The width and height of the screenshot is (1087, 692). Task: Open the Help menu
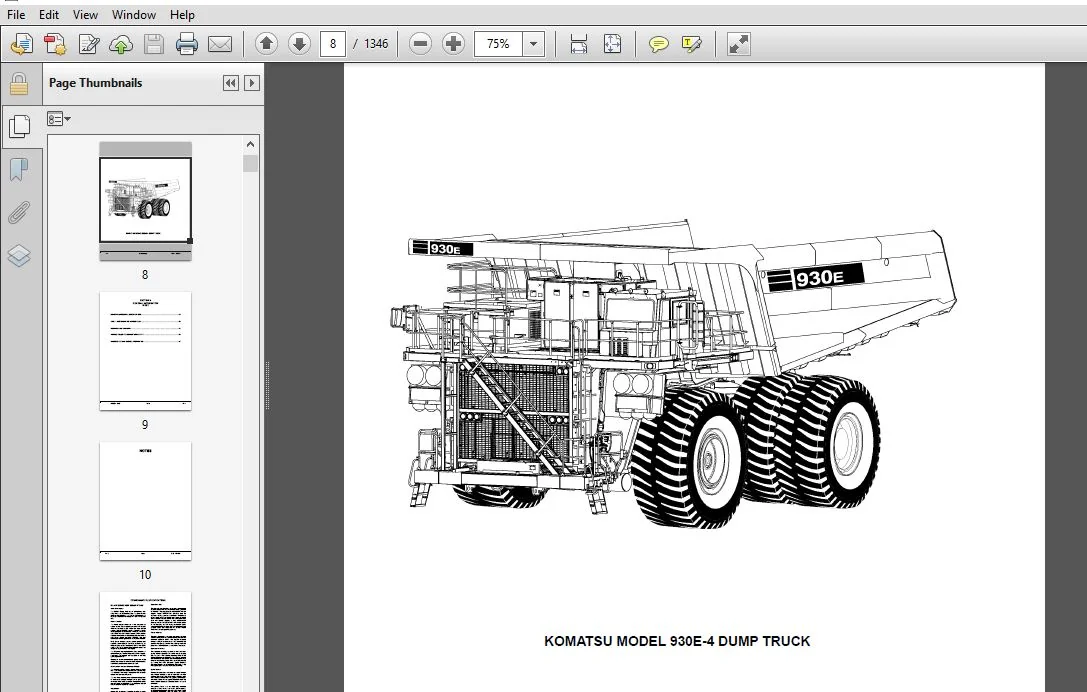tap(182, 15)
